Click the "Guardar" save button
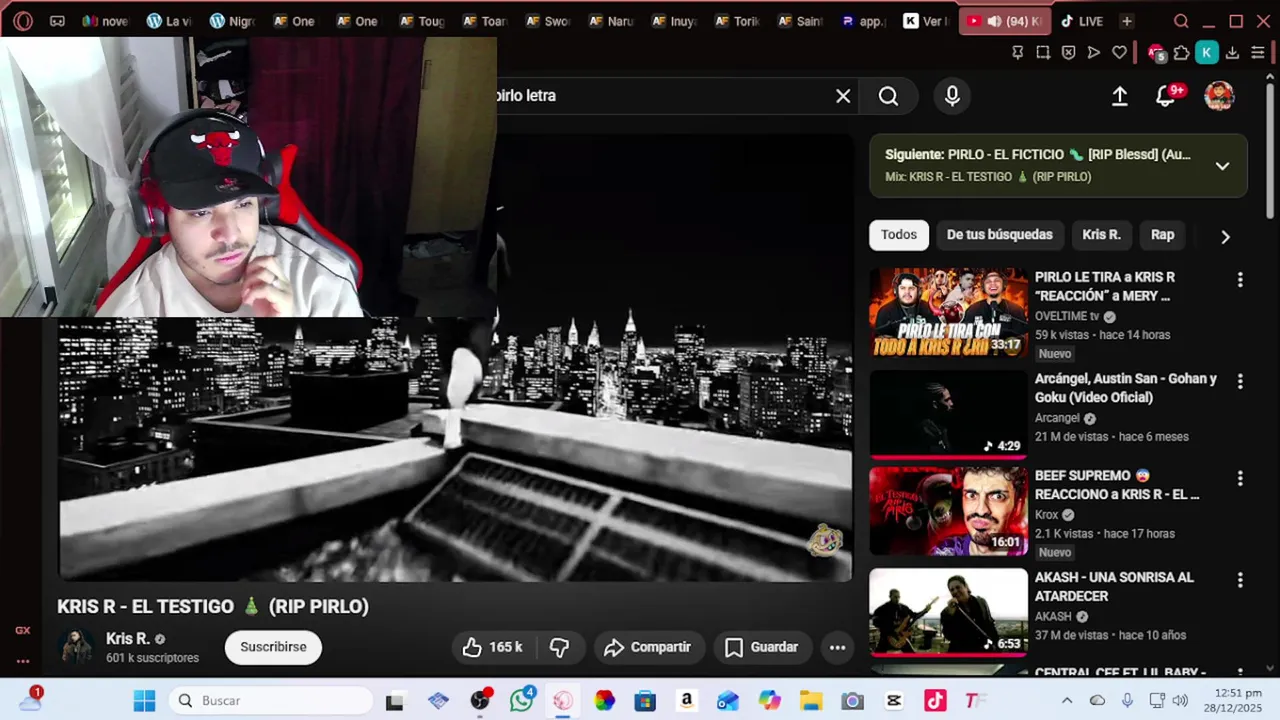The image size is (1280, 720). [762, 647]
